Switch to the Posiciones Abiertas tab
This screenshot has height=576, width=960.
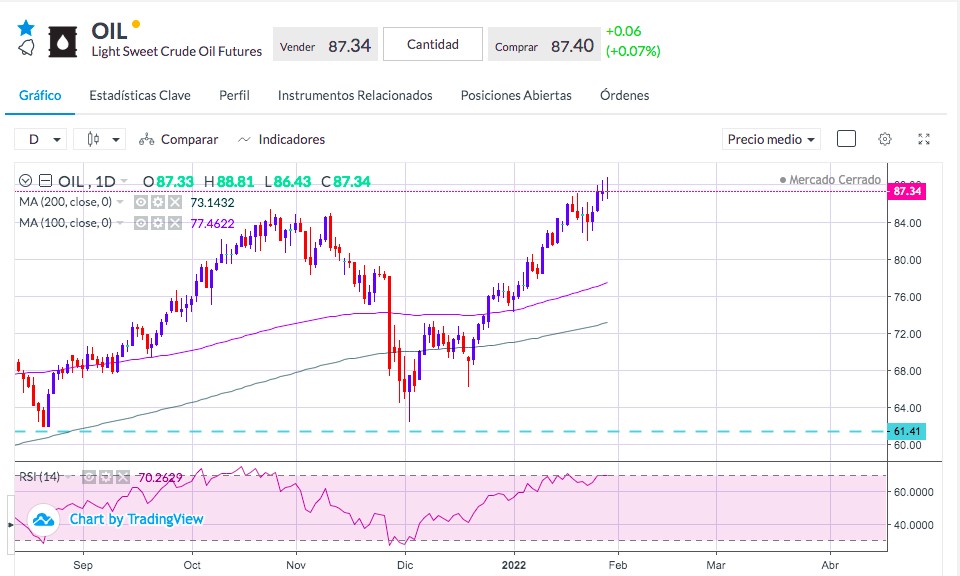[516, 95]
